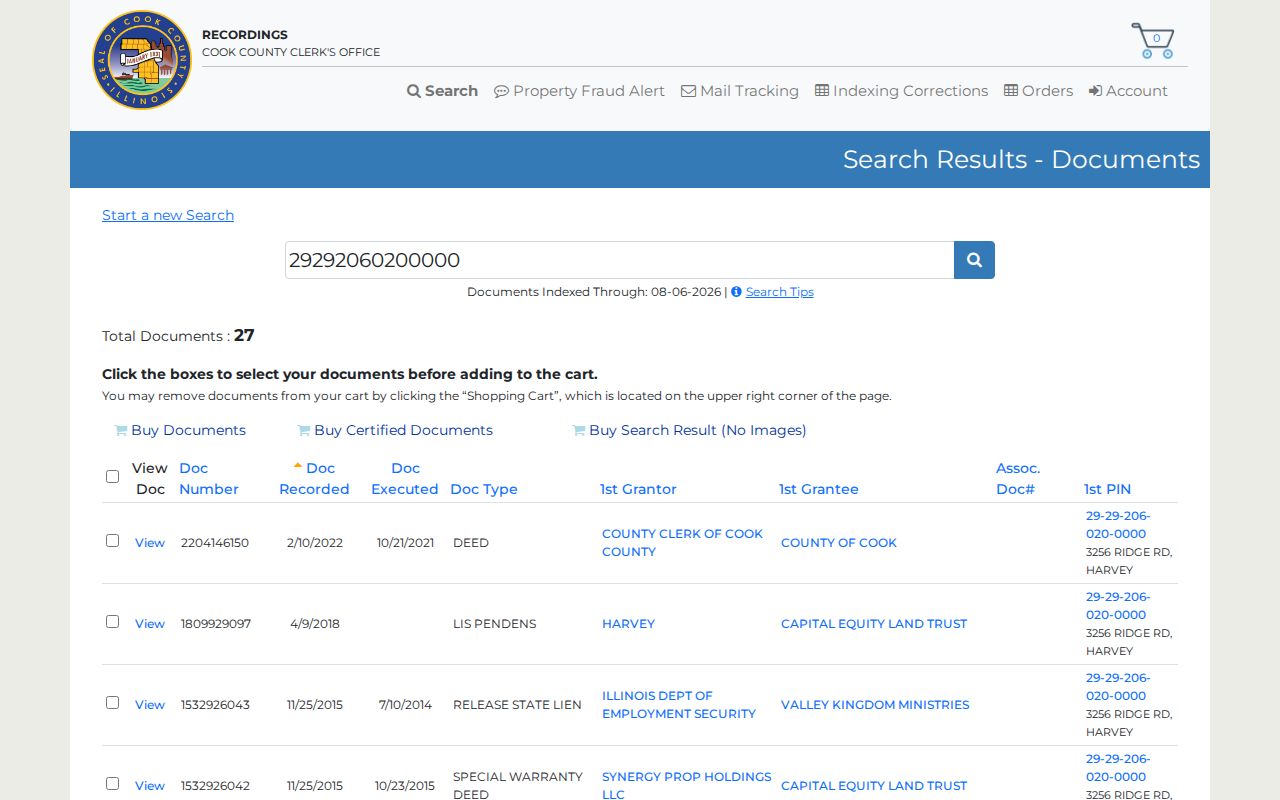
Task: Sort by 1st Grantee column
Action: pyautogui.click(x=818, y=489)
